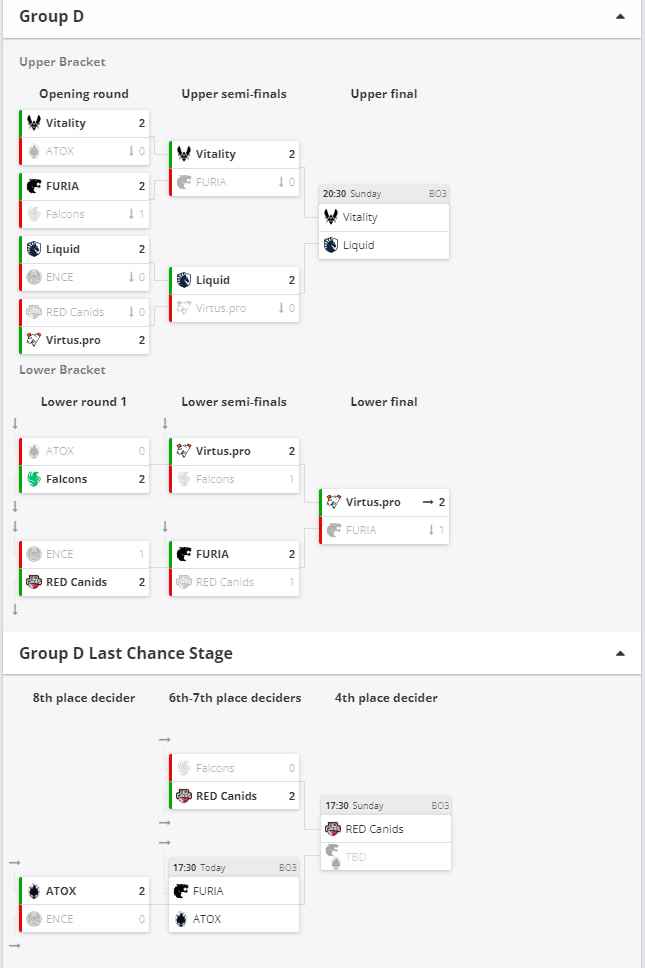Click ATOX logo in 8th place decider

click(34, 891)
